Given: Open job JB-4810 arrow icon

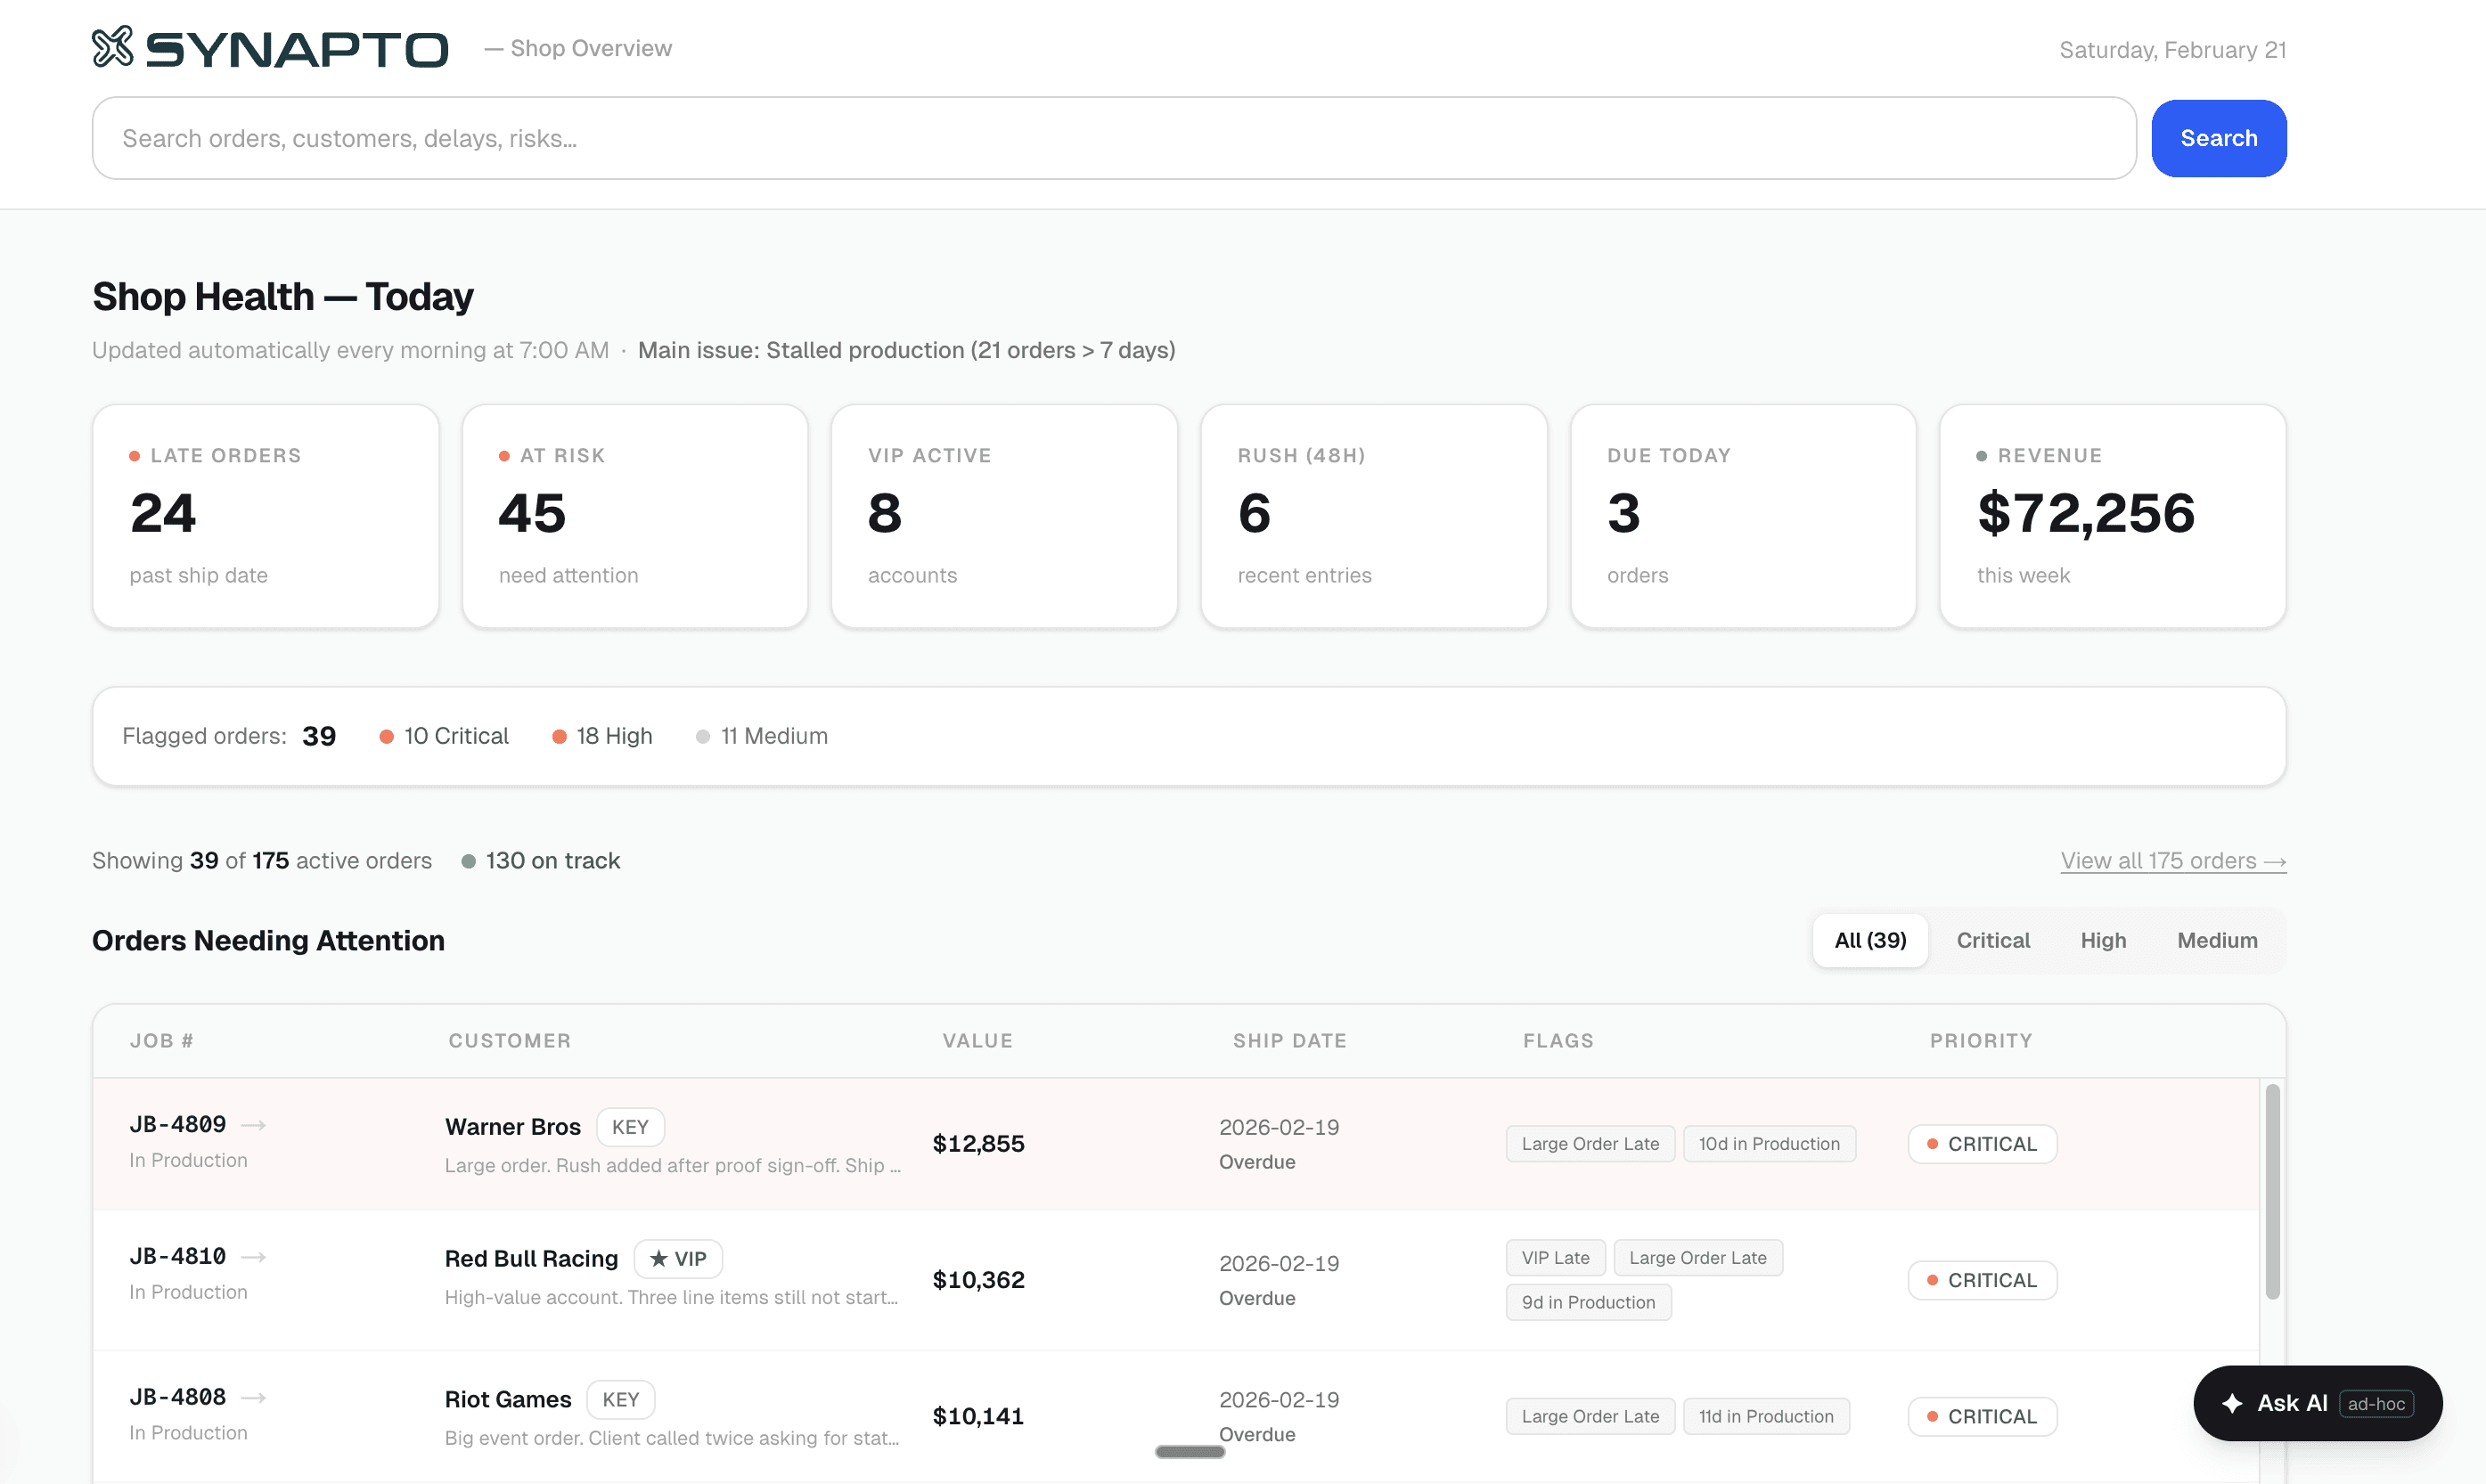Looking at the screenshot, I should tap(254, 1257).
